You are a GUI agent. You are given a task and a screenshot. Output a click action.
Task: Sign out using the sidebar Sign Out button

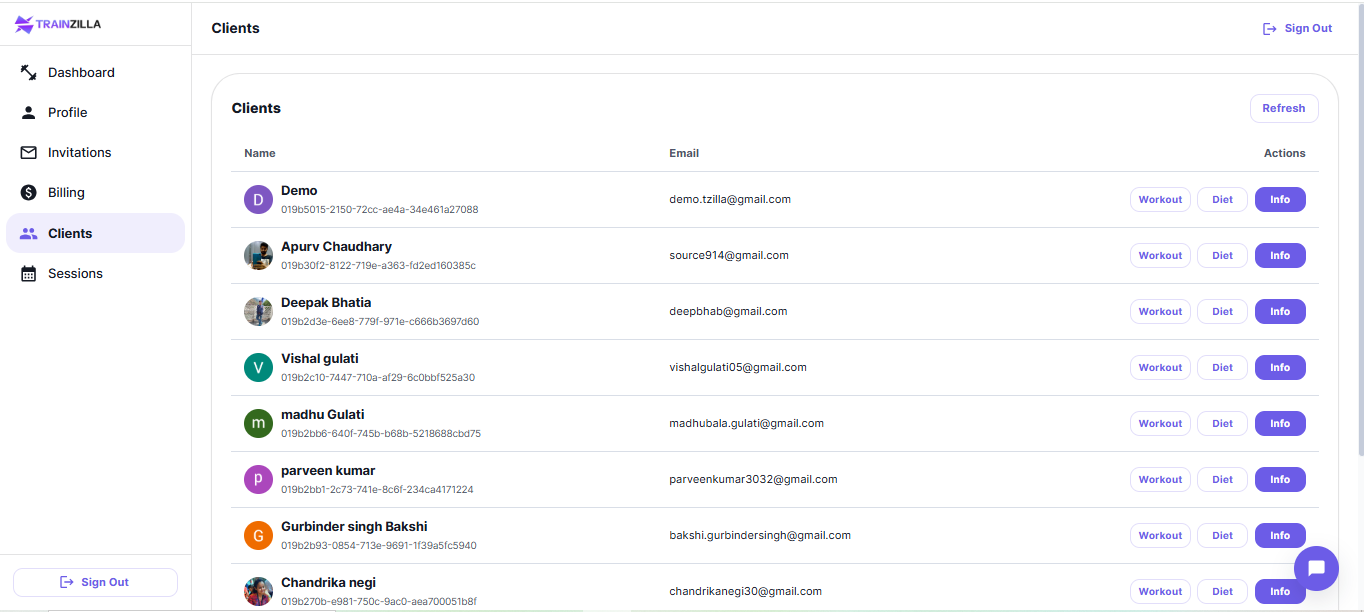(95, 582)
